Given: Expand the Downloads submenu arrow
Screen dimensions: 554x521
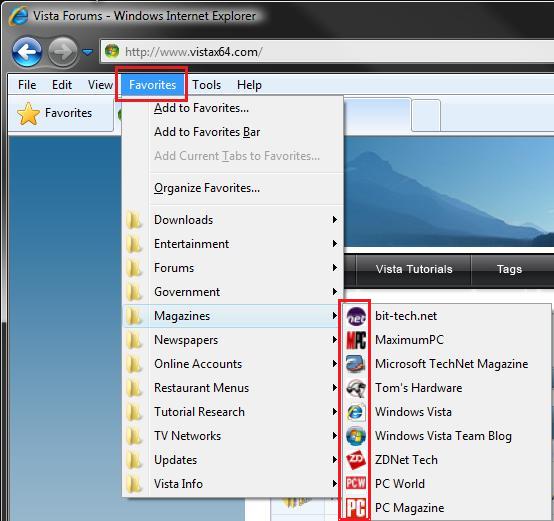Looking at the screenshot, I should tap(334, 220).
